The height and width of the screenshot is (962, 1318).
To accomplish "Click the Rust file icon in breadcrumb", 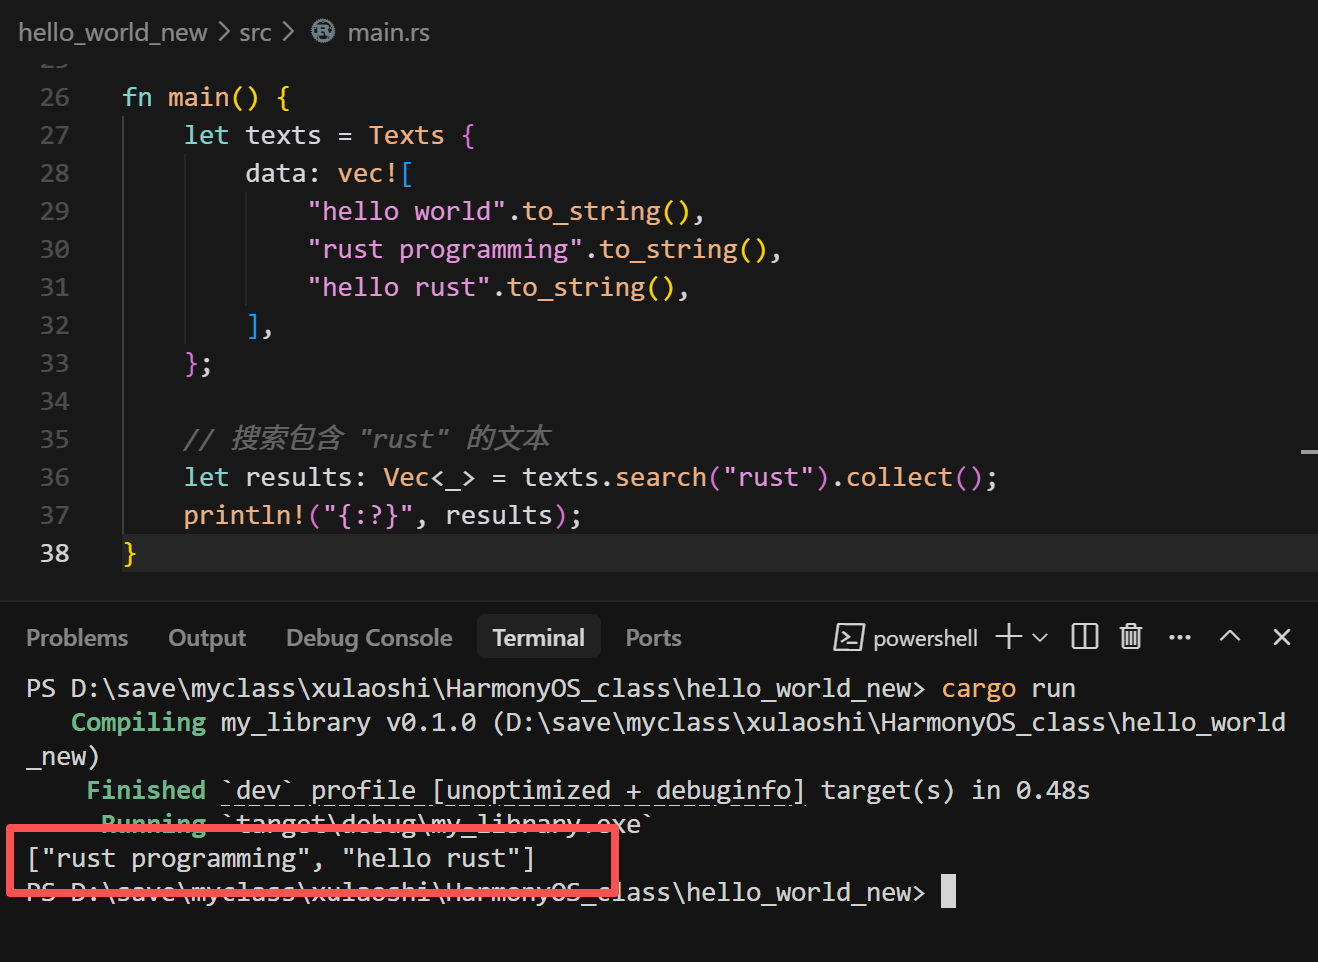I will (x=323, y=31).
